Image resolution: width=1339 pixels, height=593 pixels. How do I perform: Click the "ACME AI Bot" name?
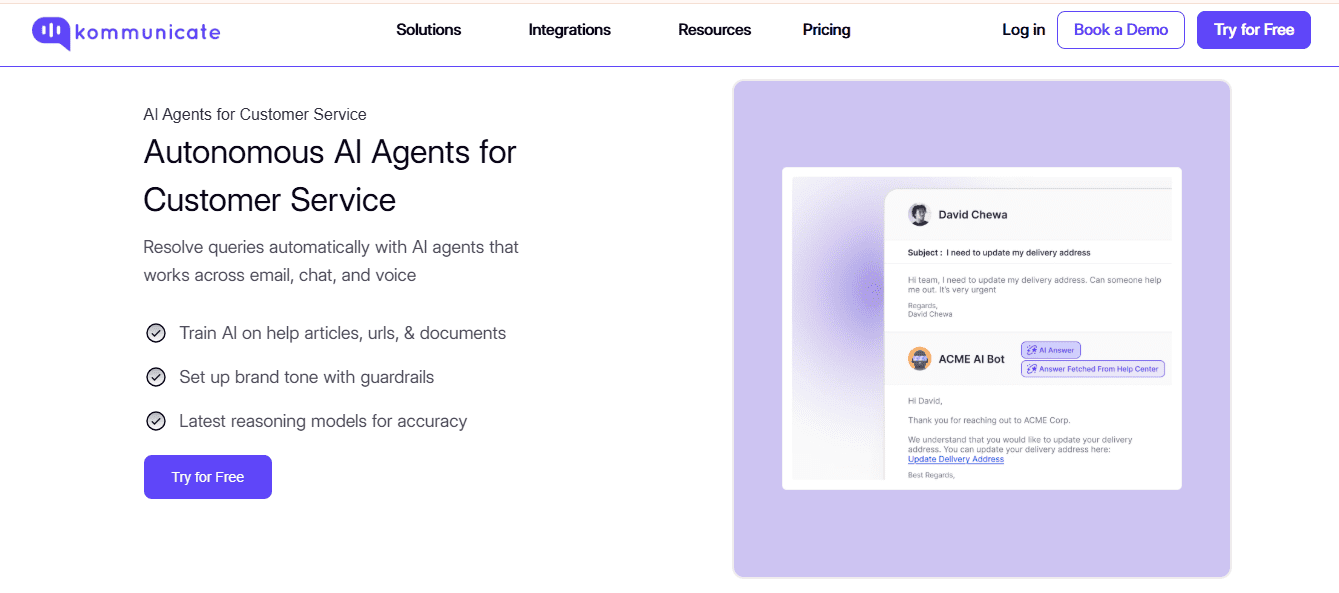pyautogui.click(x=972, y=359)
